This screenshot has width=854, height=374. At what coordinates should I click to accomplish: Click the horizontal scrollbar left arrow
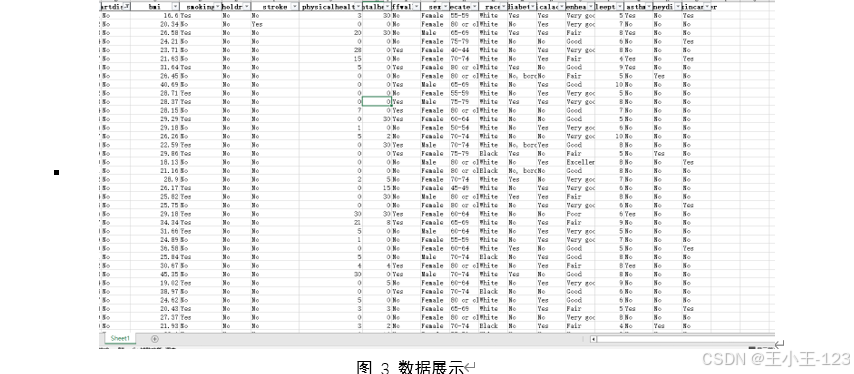[594, 339]
